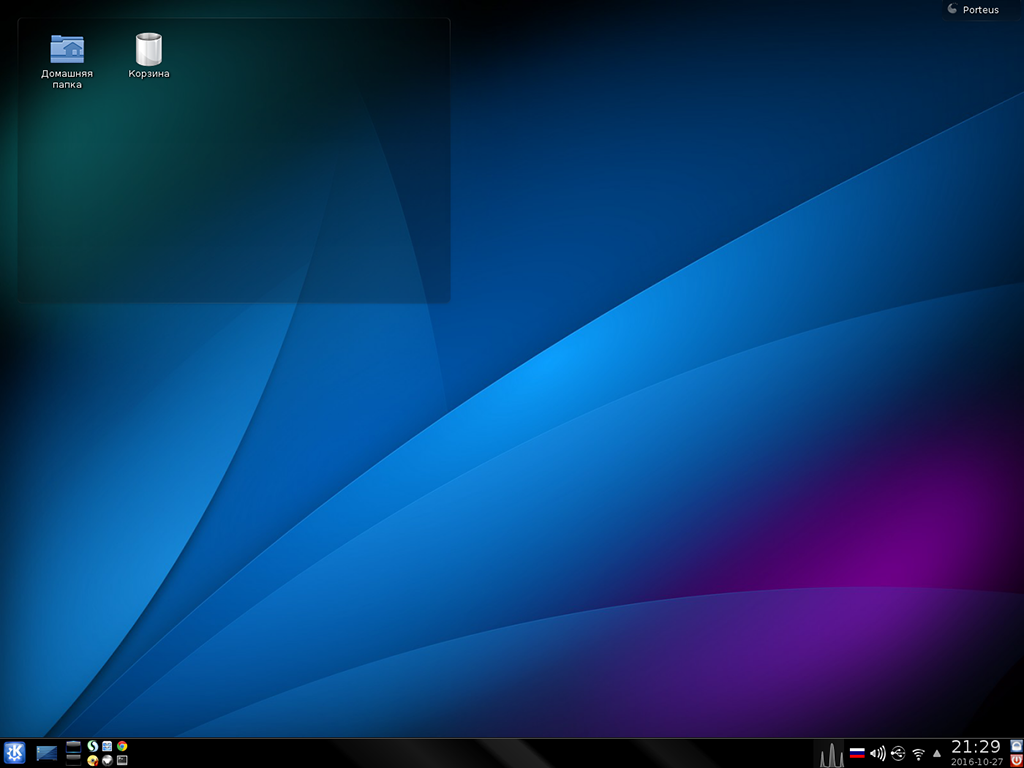The height and width of the screenshot is (768, 1024).
Task: Click the Show Desktop panel icon
Action: click(x=47, y=753)
